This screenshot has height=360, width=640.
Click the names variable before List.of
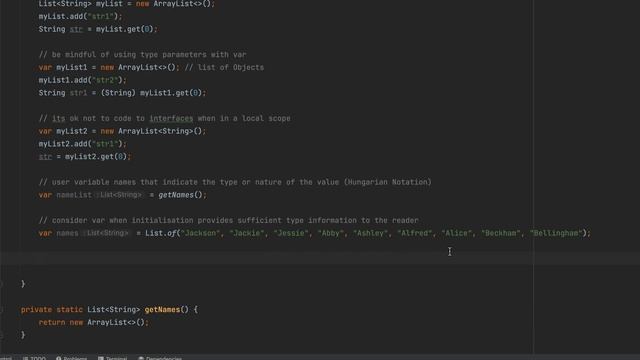(67, 233)
